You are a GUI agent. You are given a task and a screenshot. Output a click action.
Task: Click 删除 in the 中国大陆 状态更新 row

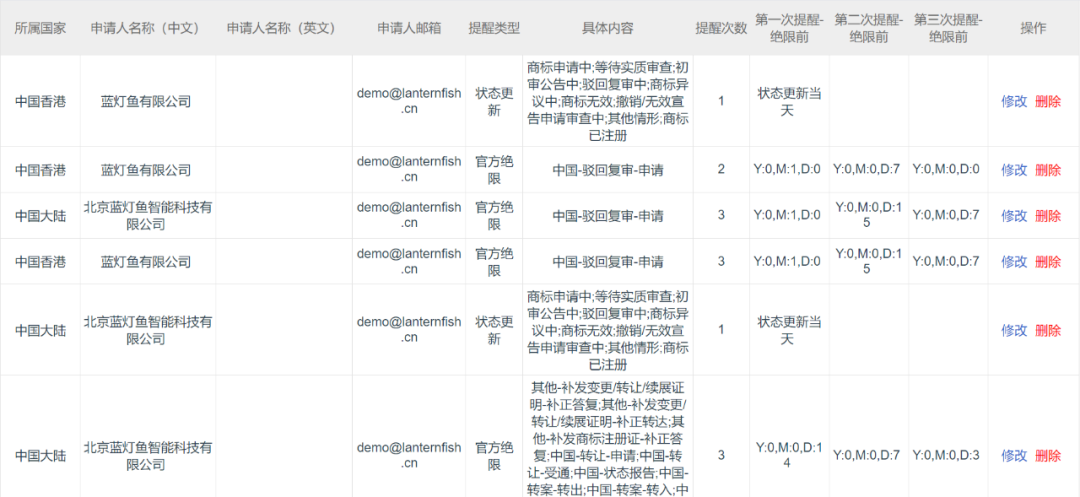[1048, 330]
